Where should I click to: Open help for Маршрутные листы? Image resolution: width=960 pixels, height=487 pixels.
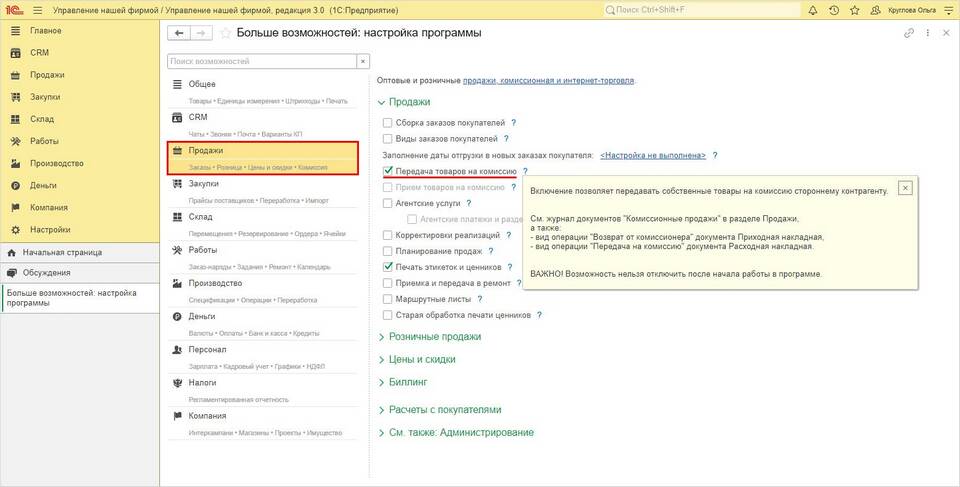(480, 299)
